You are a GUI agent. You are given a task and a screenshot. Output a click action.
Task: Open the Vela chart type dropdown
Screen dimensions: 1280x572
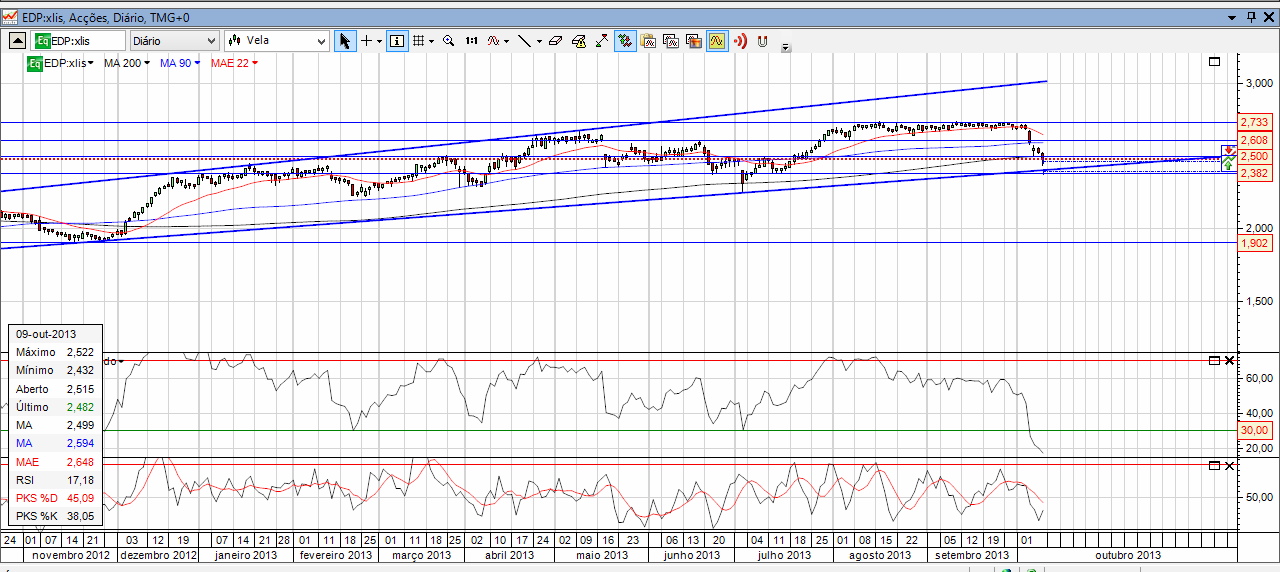pyautogui.click(x=276, y=41)
